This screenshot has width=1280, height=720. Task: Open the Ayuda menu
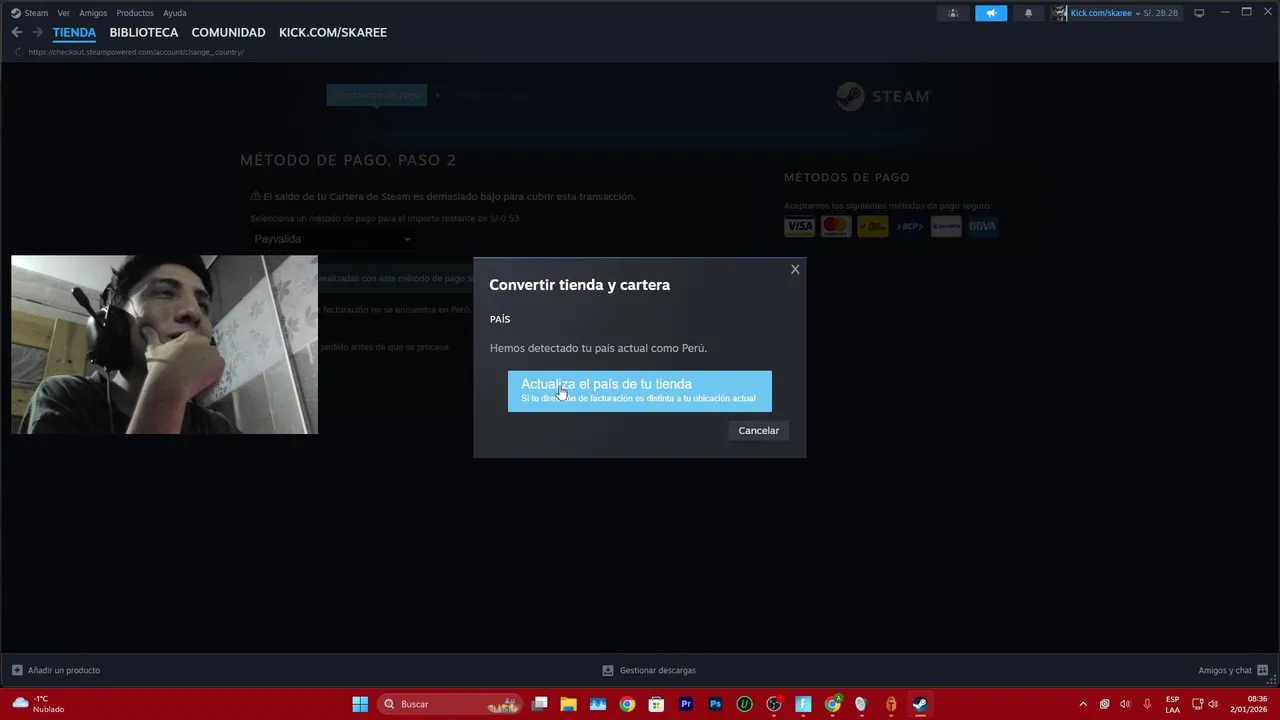pos(175,13)
